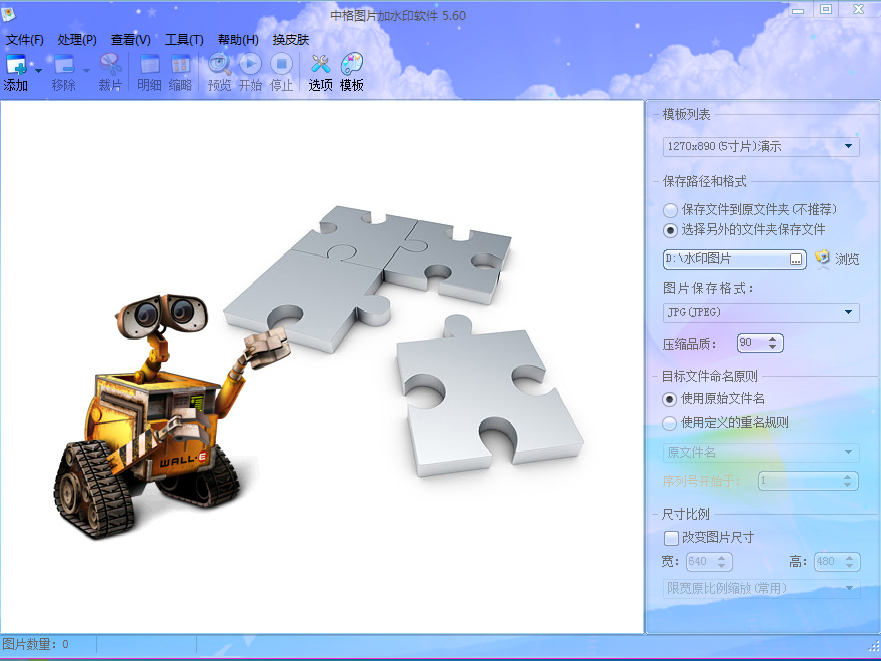Open dropdown arrow next to 添加 icon
This screenshot has height=661, width=881.
[x=38, y=71]
